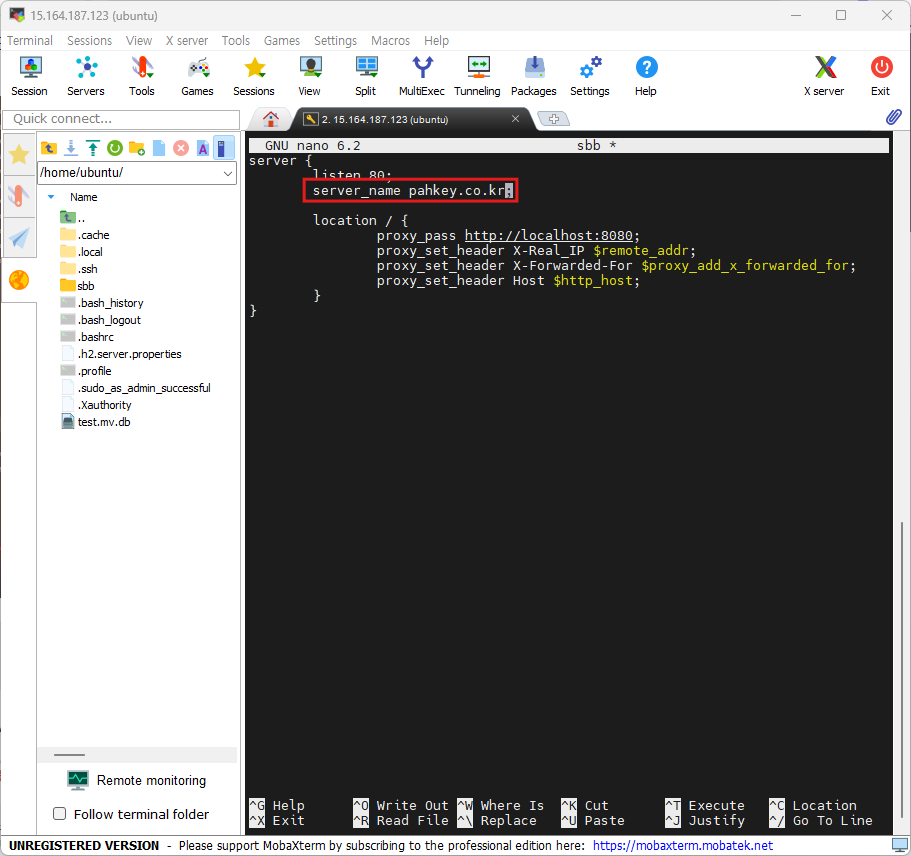Start the X server icon
This screenshot has height=856, width=911.
coord(824,76)
